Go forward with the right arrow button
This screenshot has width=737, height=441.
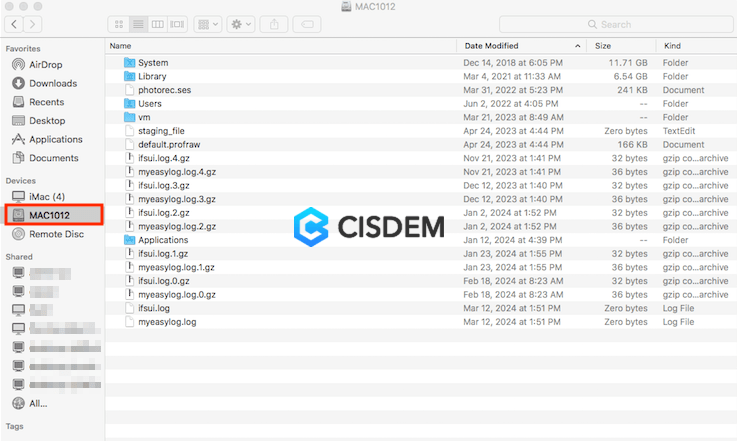32,24
